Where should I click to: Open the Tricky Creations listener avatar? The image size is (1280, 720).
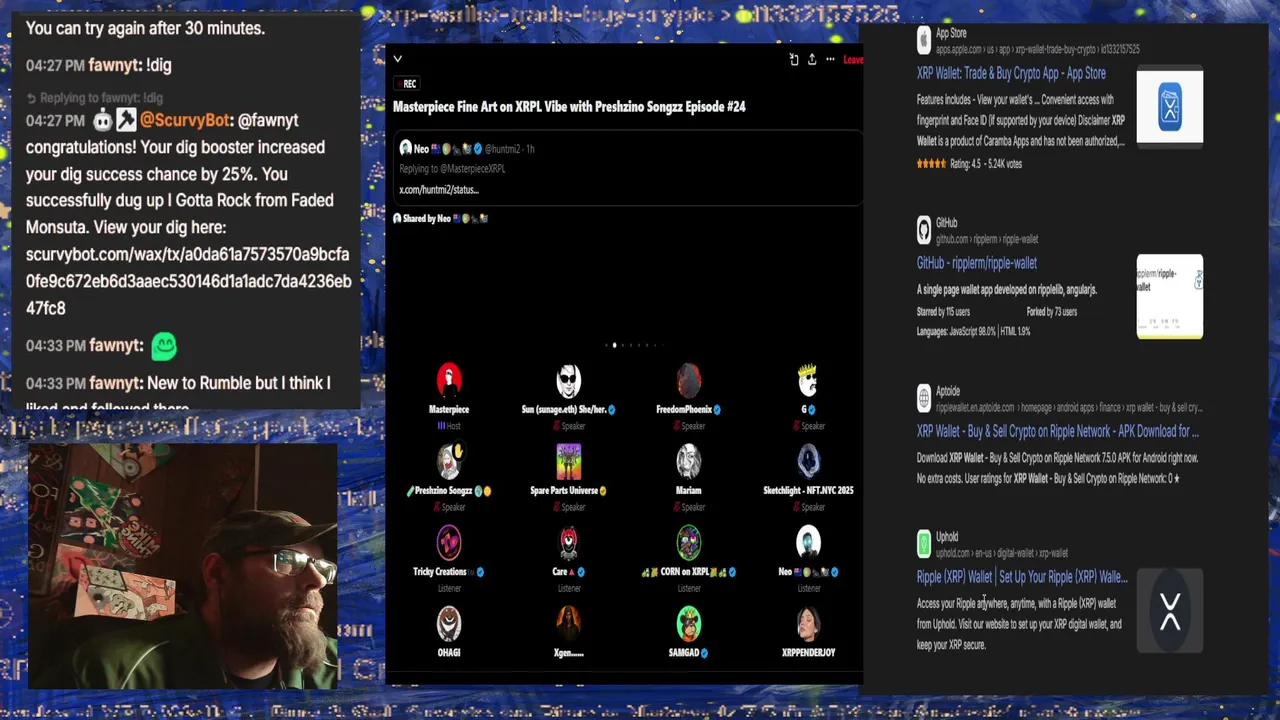coord(449,542)
